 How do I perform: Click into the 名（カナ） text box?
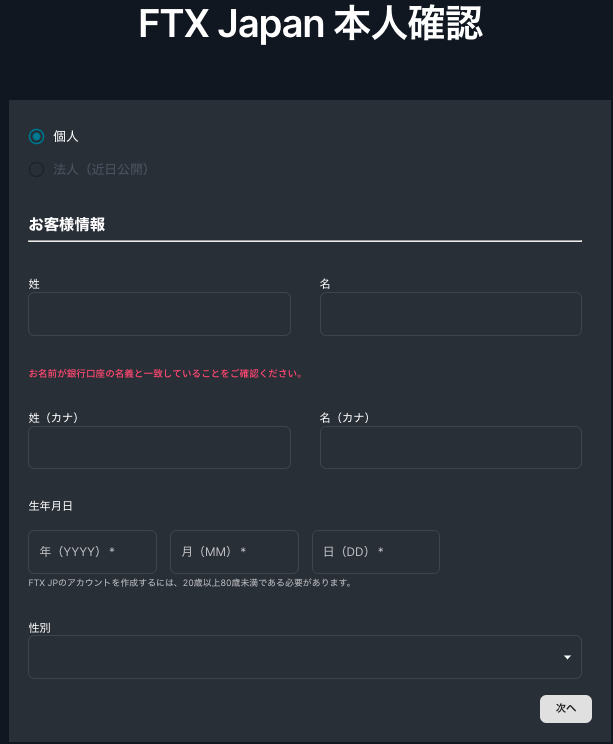[450, 447]
